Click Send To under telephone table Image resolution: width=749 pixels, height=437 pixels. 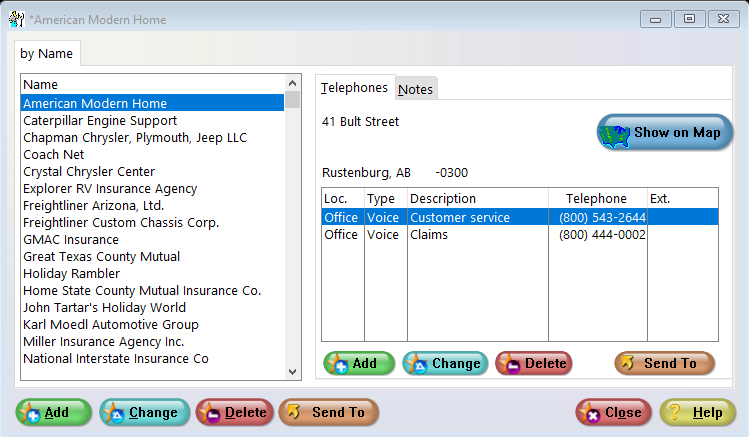[x=664, y=363]
